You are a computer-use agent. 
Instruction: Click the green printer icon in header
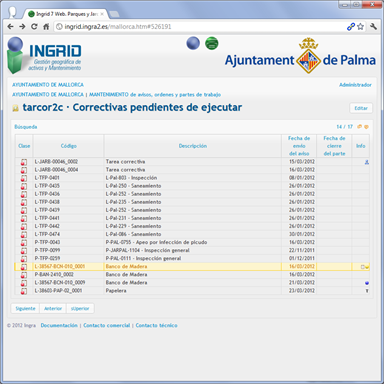click(x=211, y=43)
